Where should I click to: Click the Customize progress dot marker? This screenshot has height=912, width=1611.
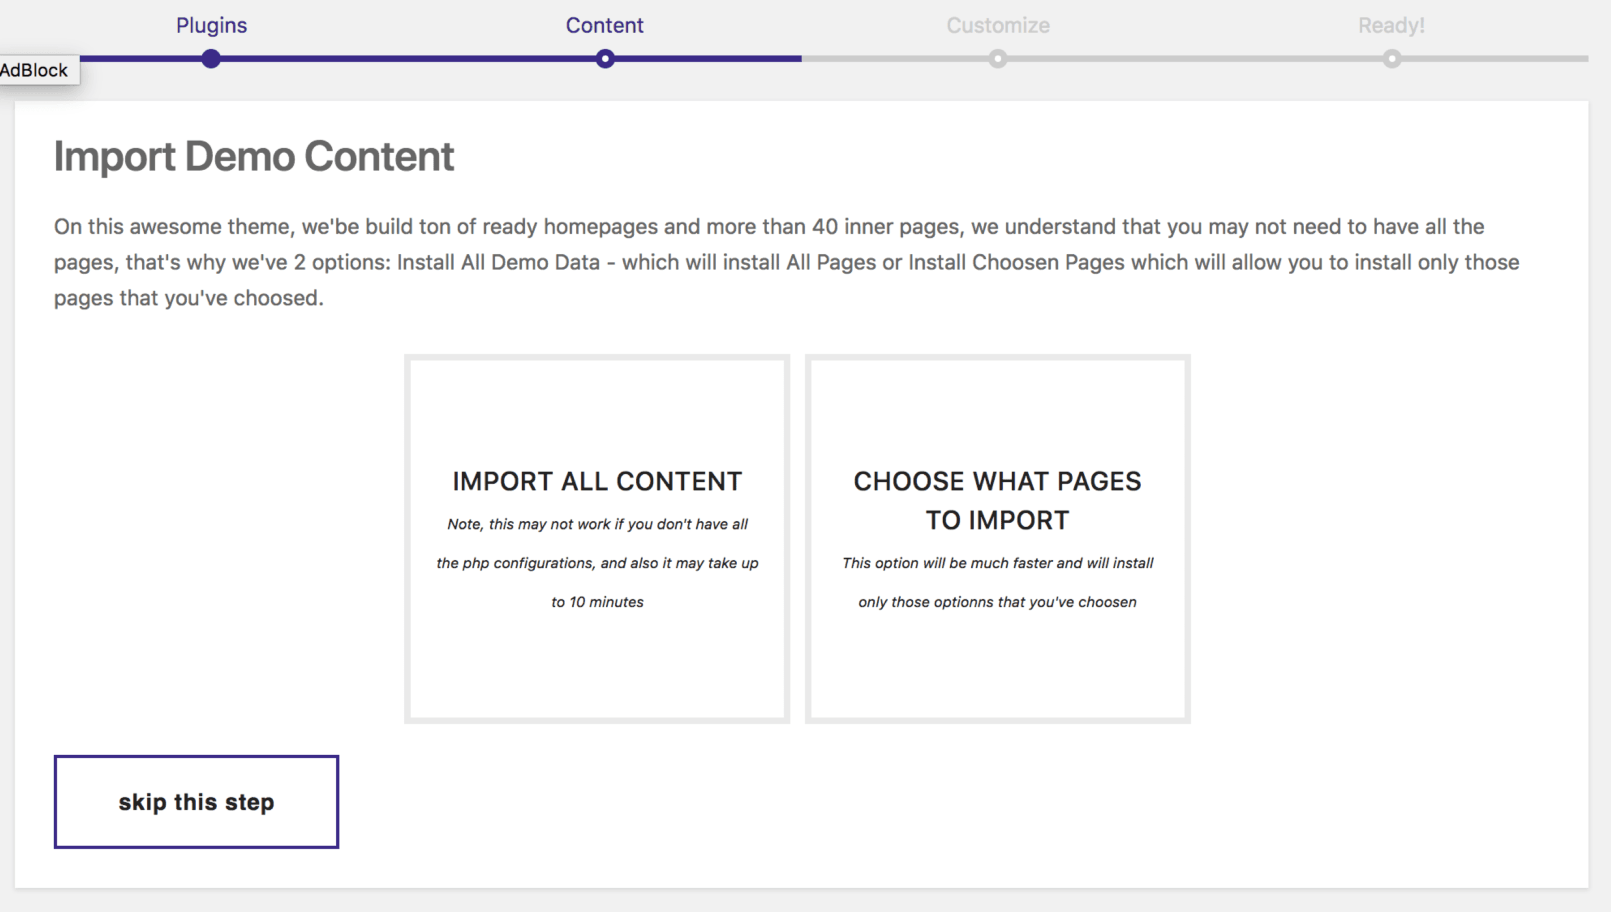(x=998, y=59)
